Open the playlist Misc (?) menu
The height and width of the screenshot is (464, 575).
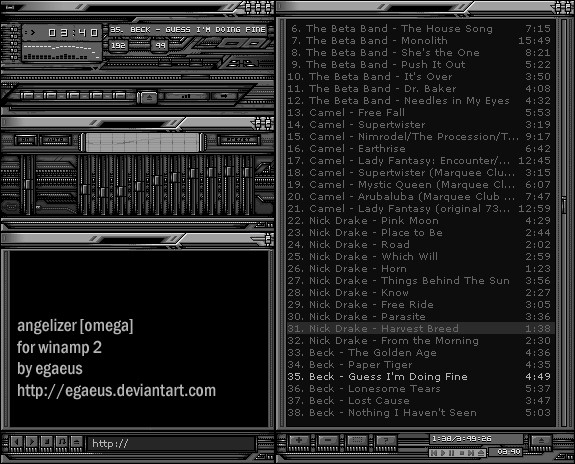click(x=386, y=440)
